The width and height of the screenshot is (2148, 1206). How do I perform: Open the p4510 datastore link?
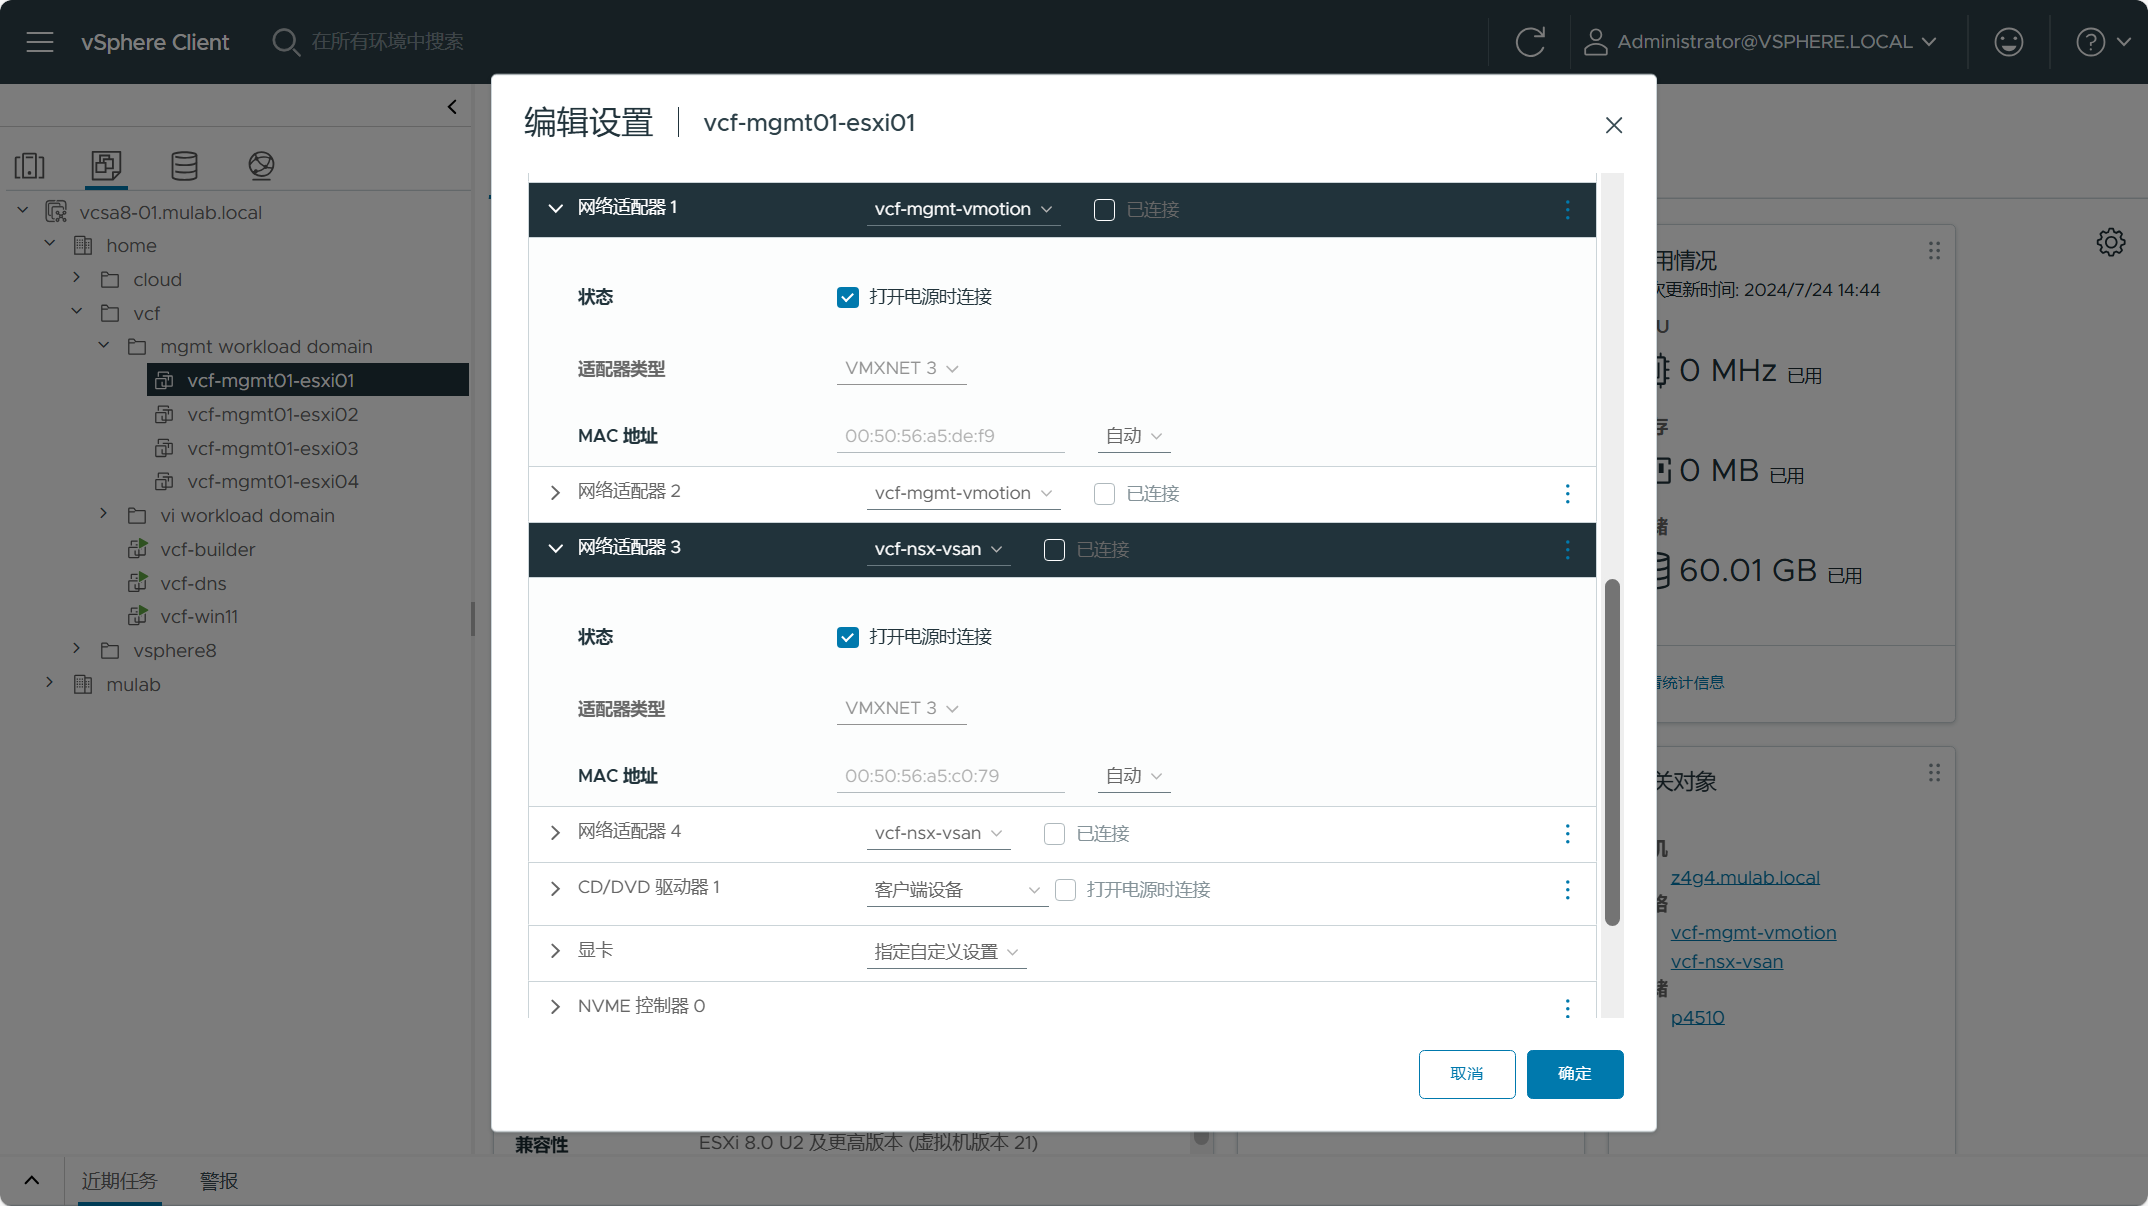coord(1697,1018)
